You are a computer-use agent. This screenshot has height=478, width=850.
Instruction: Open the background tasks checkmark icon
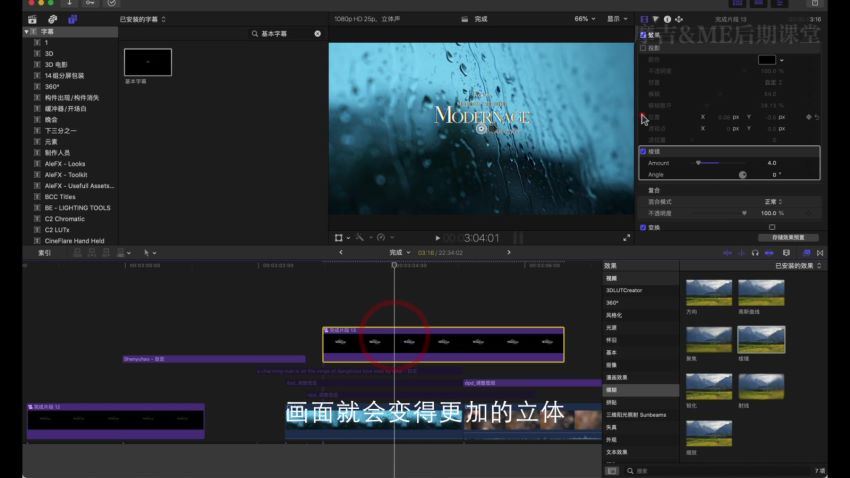pos(111,3)
